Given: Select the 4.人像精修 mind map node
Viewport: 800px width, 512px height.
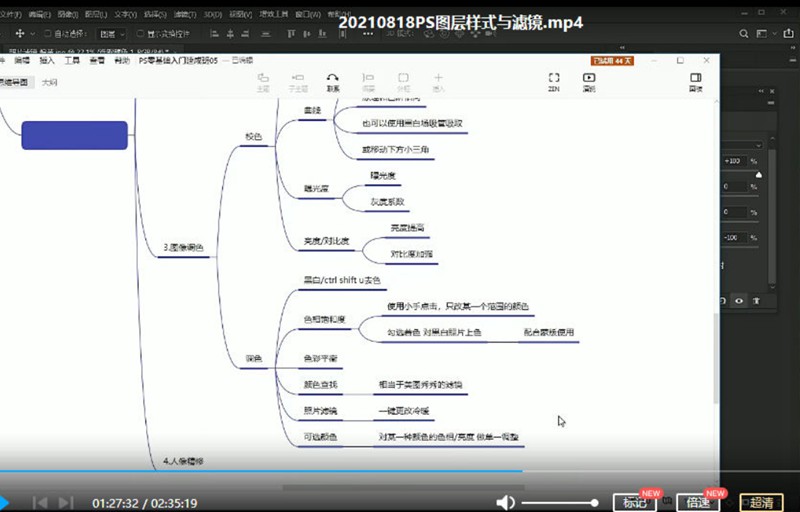Looking at the screenshot, I should click(183, 462).
